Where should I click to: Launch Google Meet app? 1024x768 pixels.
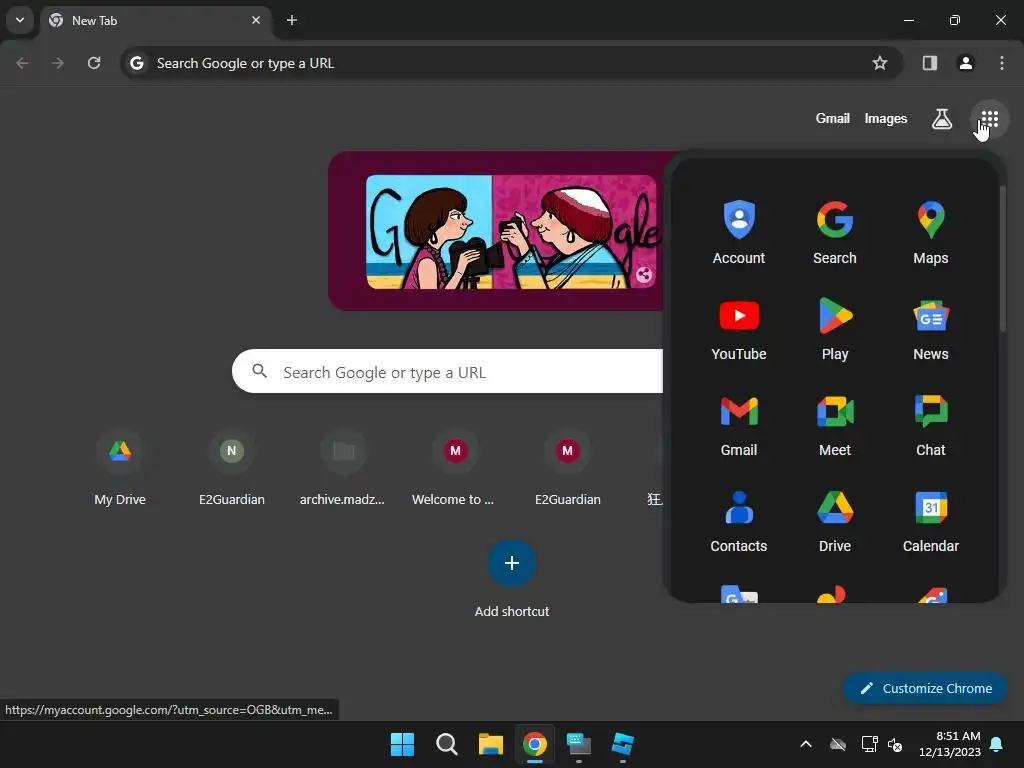coord(835,424)
